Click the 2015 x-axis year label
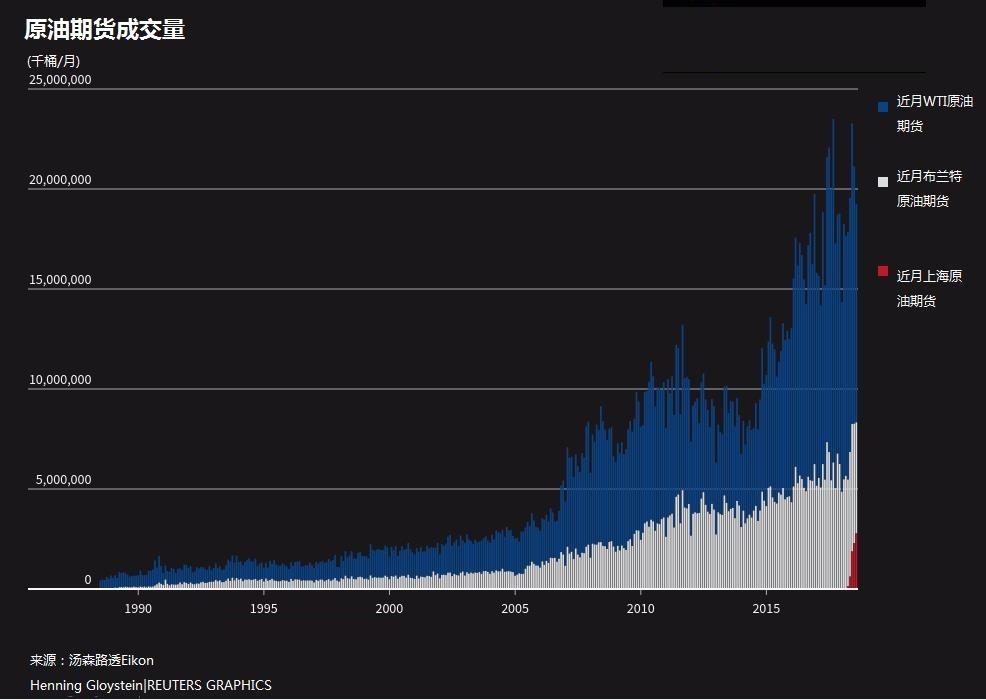The width and height of the screenshot is (986, 700). tap(766, 608)
